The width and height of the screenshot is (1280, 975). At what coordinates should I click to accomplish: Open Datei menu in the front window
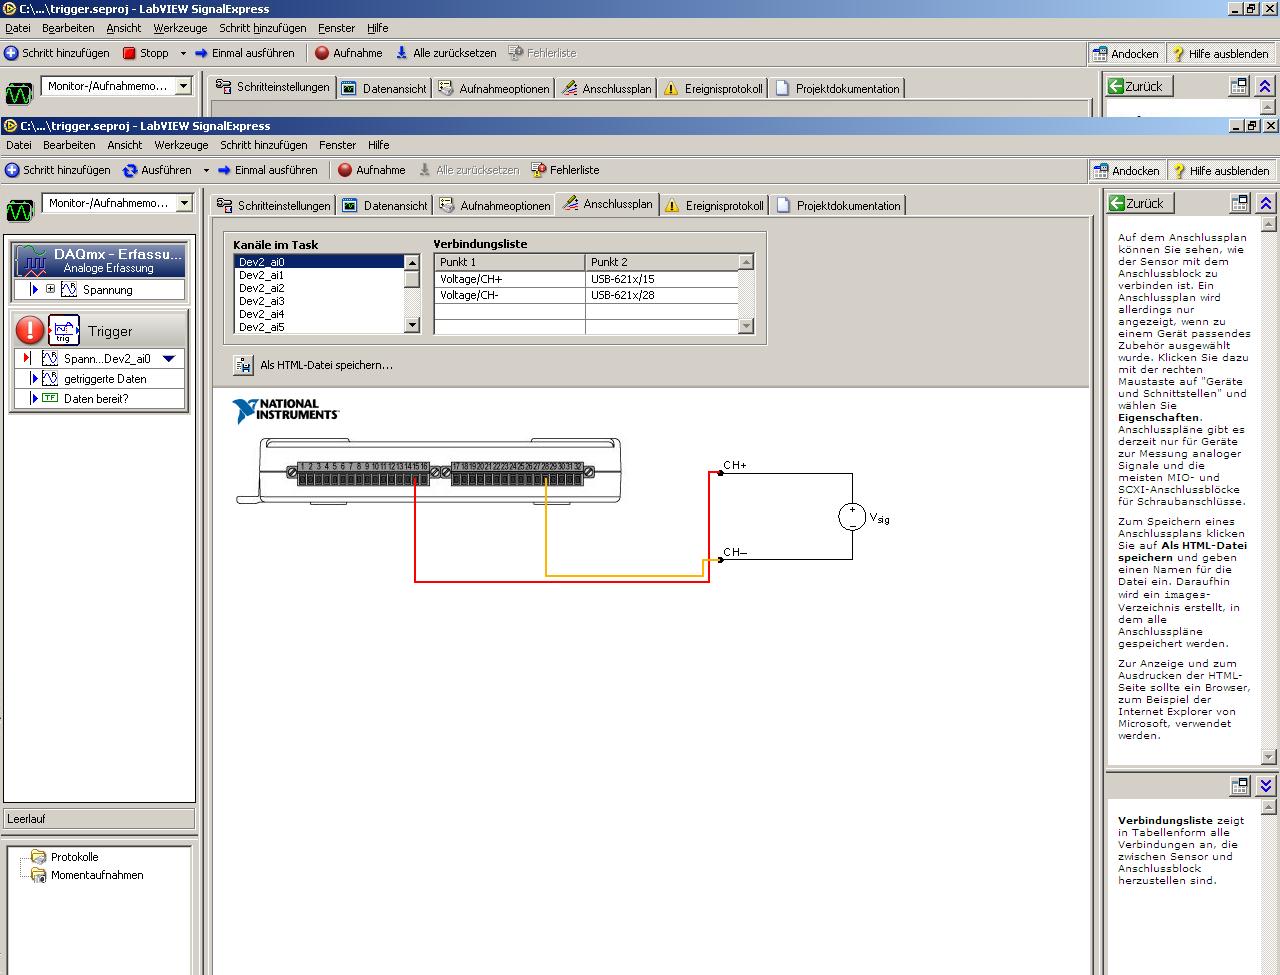[x=19, y=145]
